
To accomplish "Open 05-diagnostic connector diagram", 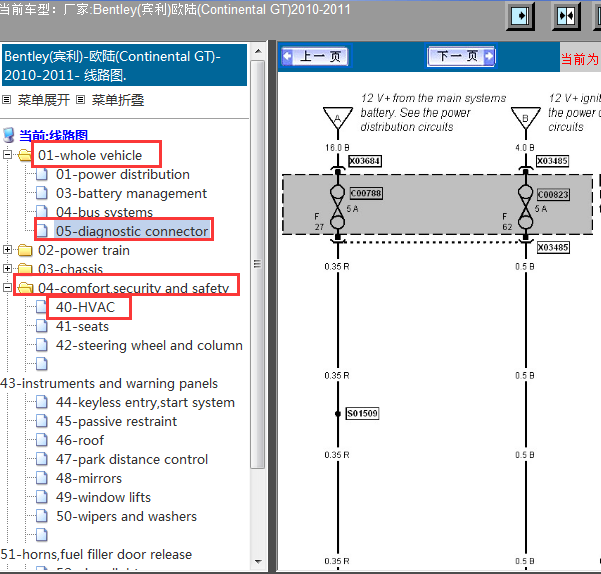I will [132, 231].
